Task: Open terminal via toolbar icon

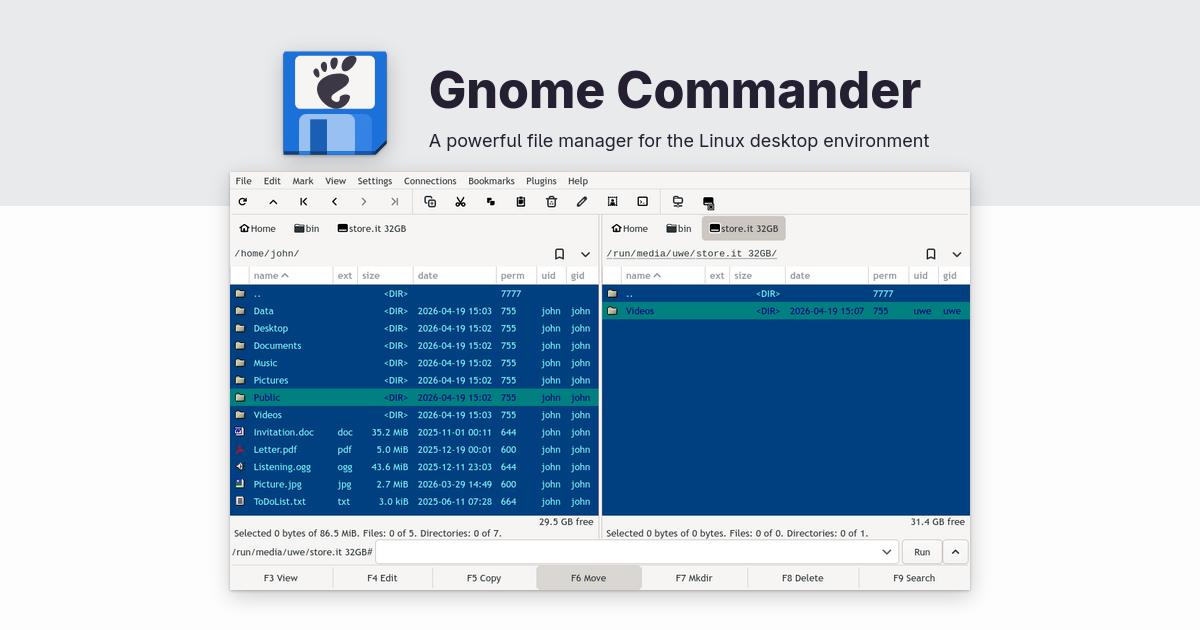Action: 643,202
